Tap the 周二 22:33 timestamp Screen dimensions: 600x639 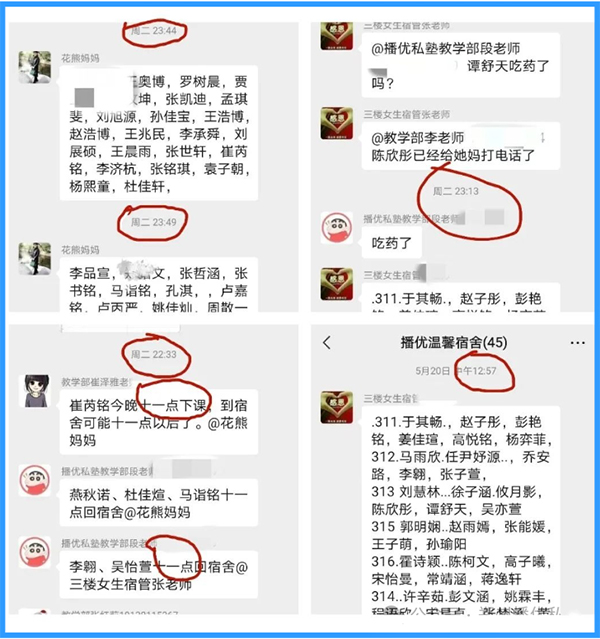pos(154,355)
